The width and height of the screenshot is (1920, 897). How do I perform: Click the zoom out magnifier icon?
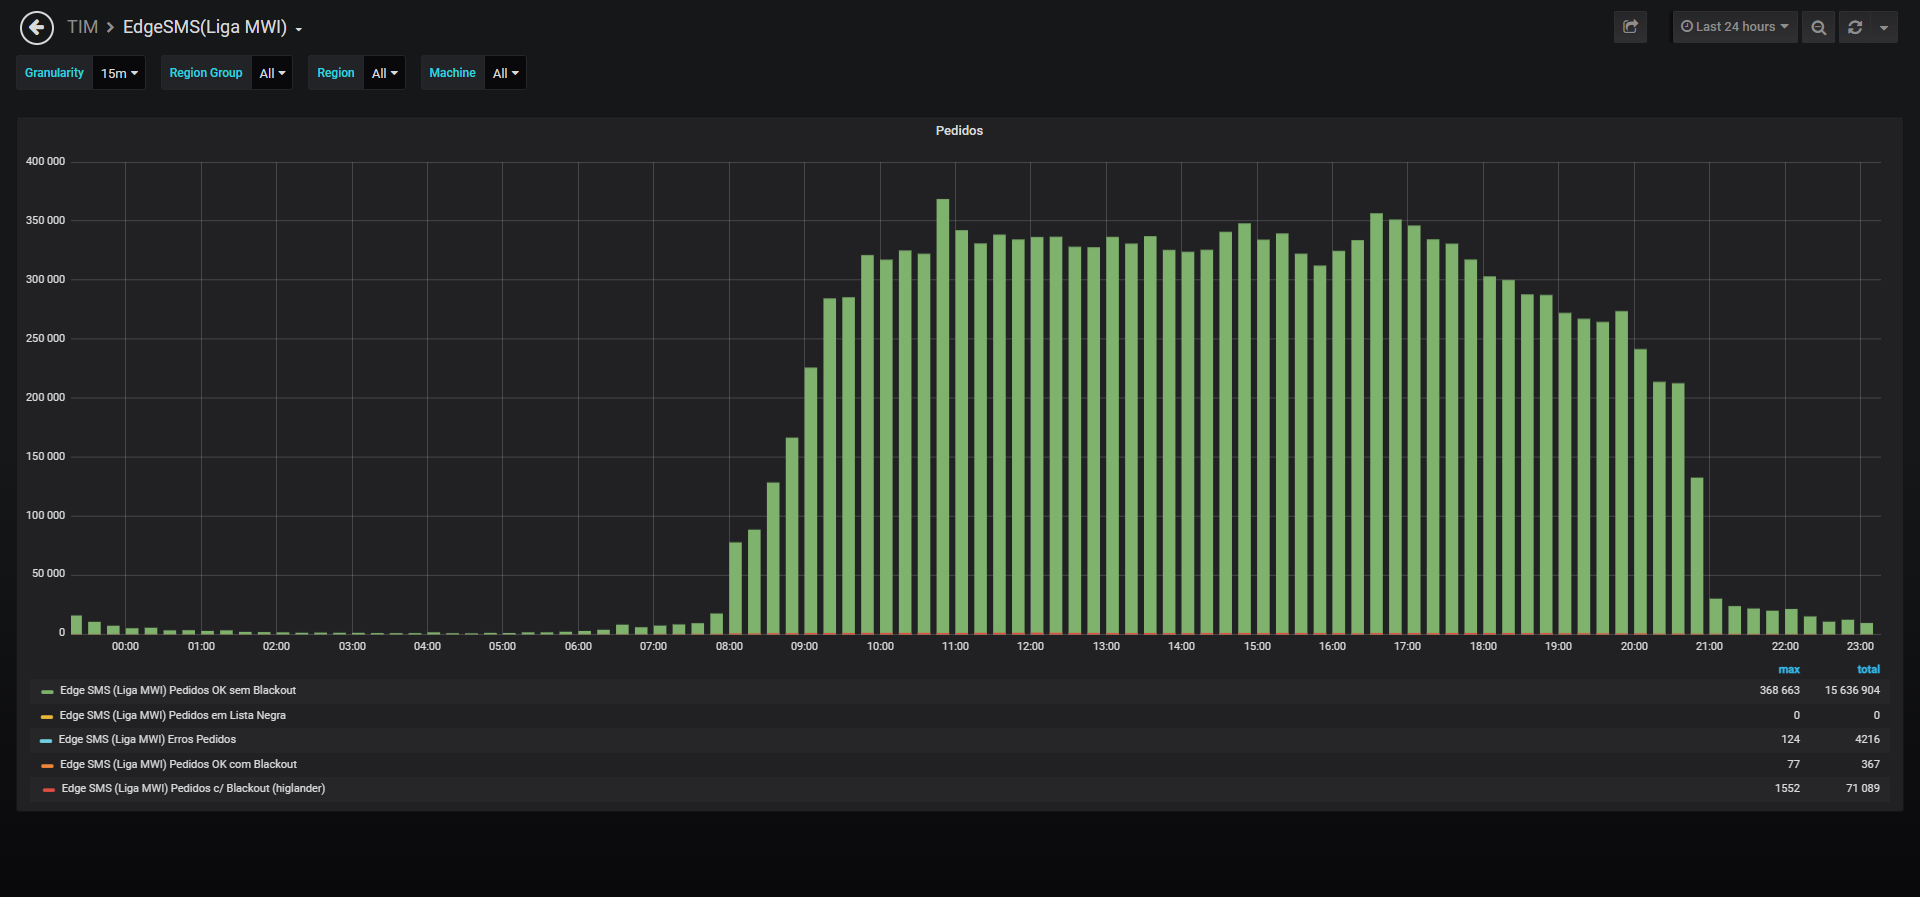coord(1818,27)
